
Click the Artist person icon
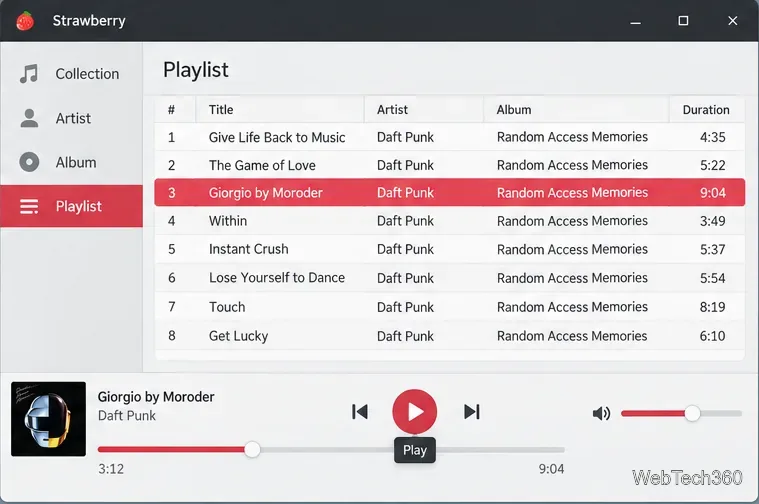(x=29, y=118)
